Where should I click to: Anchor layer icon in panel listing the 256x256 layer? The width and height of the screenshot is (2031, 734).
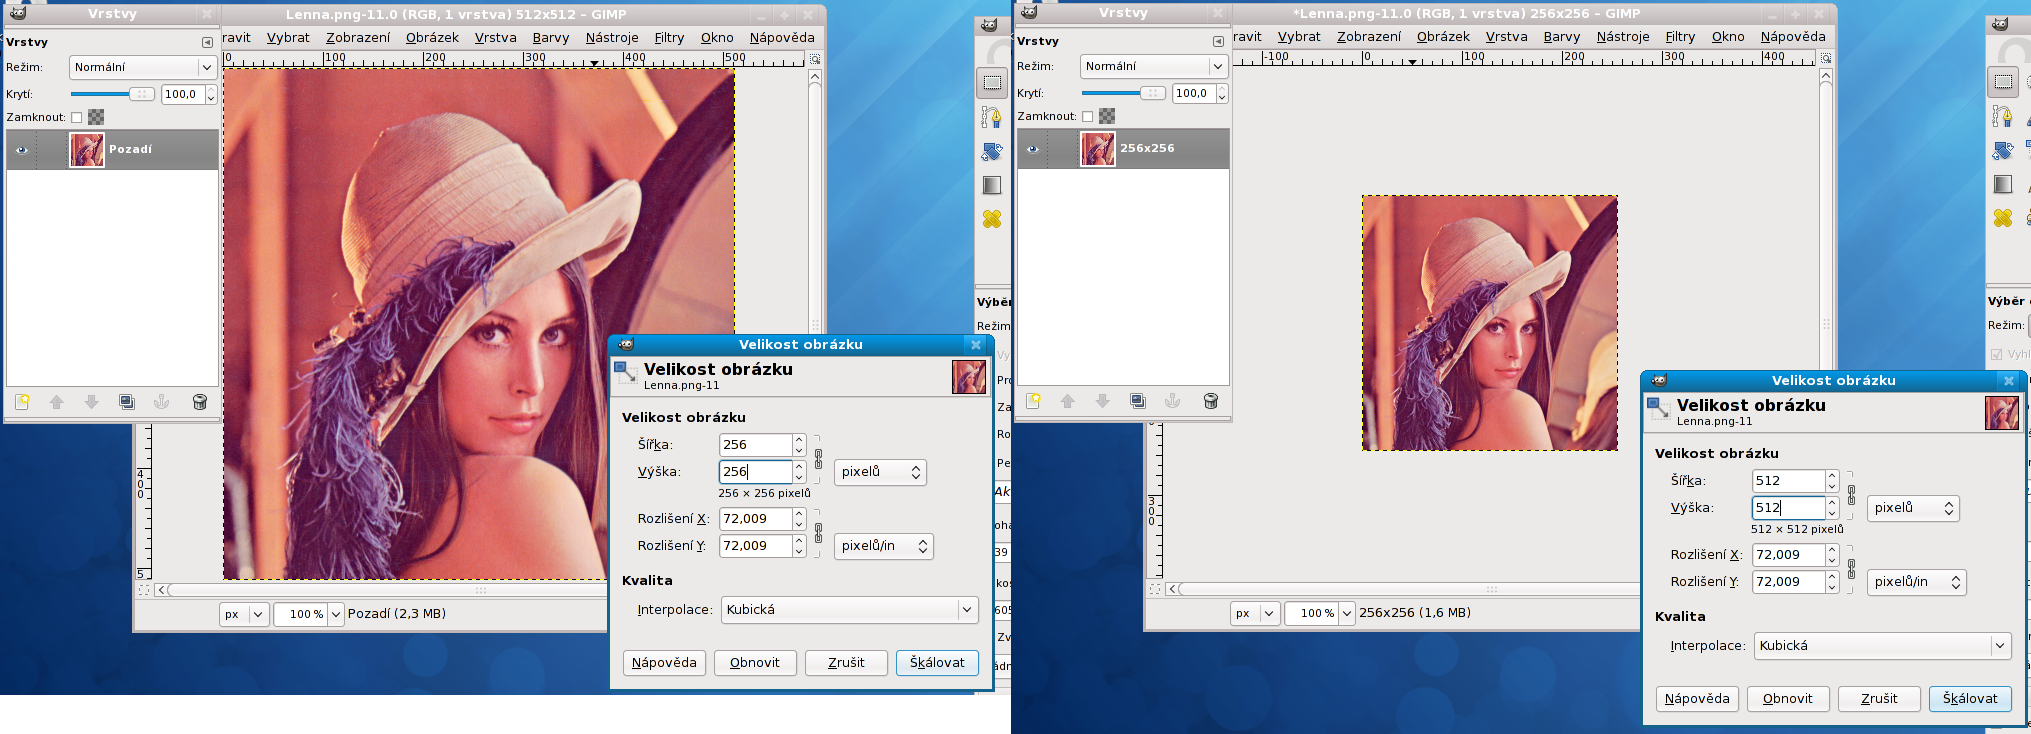(1172, 401)
